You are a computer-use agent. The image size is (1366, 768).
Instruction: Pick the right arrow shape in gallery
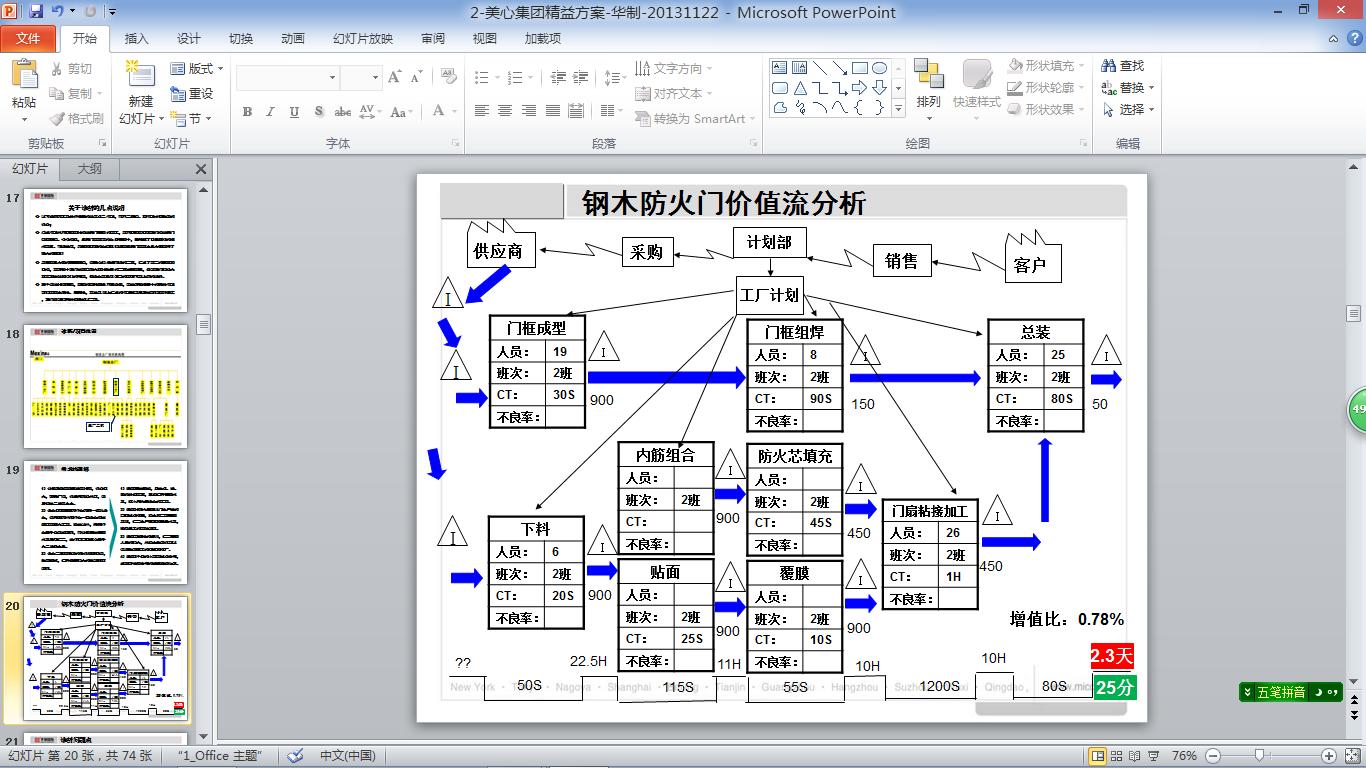[859, 88]
